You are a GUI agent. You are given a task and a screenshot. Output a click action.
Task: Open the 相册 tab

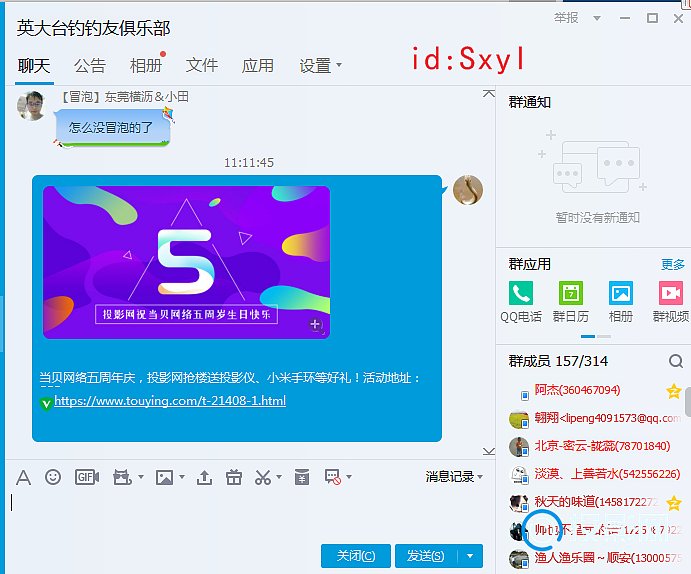point(146,66)
